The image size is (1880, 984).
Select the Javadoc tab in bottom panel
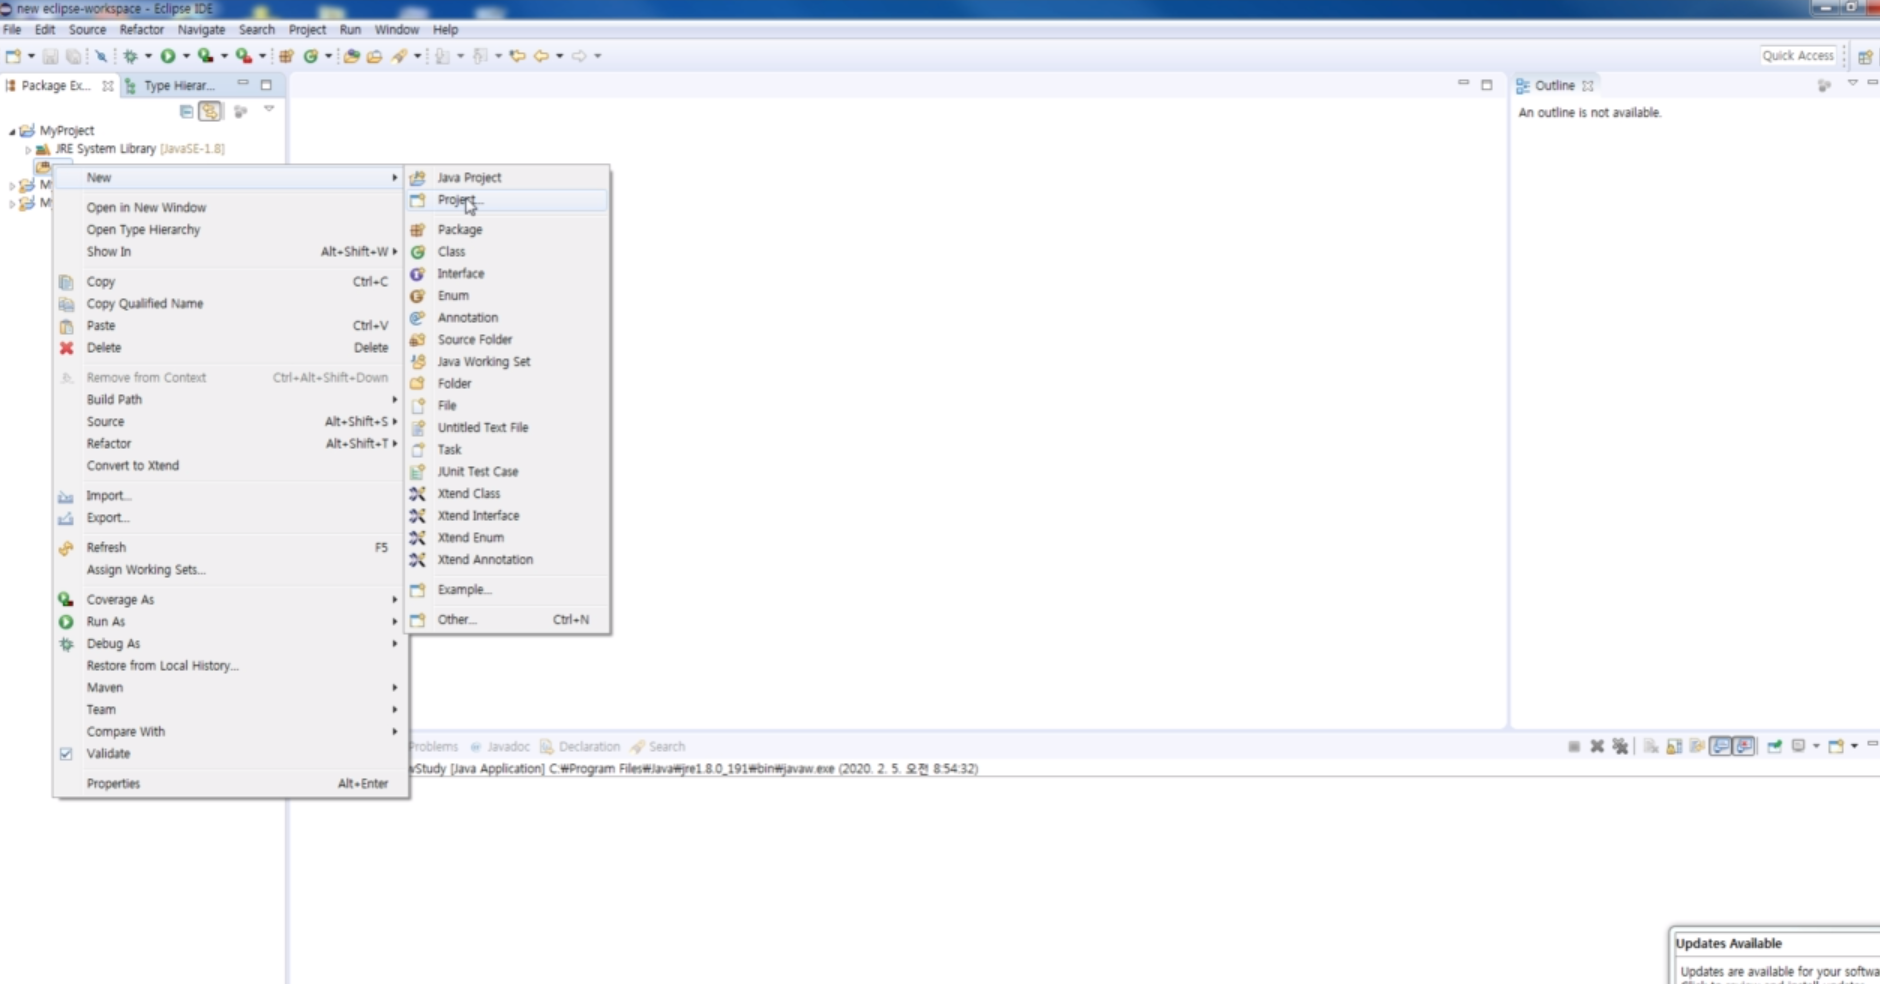coord(500,747)
